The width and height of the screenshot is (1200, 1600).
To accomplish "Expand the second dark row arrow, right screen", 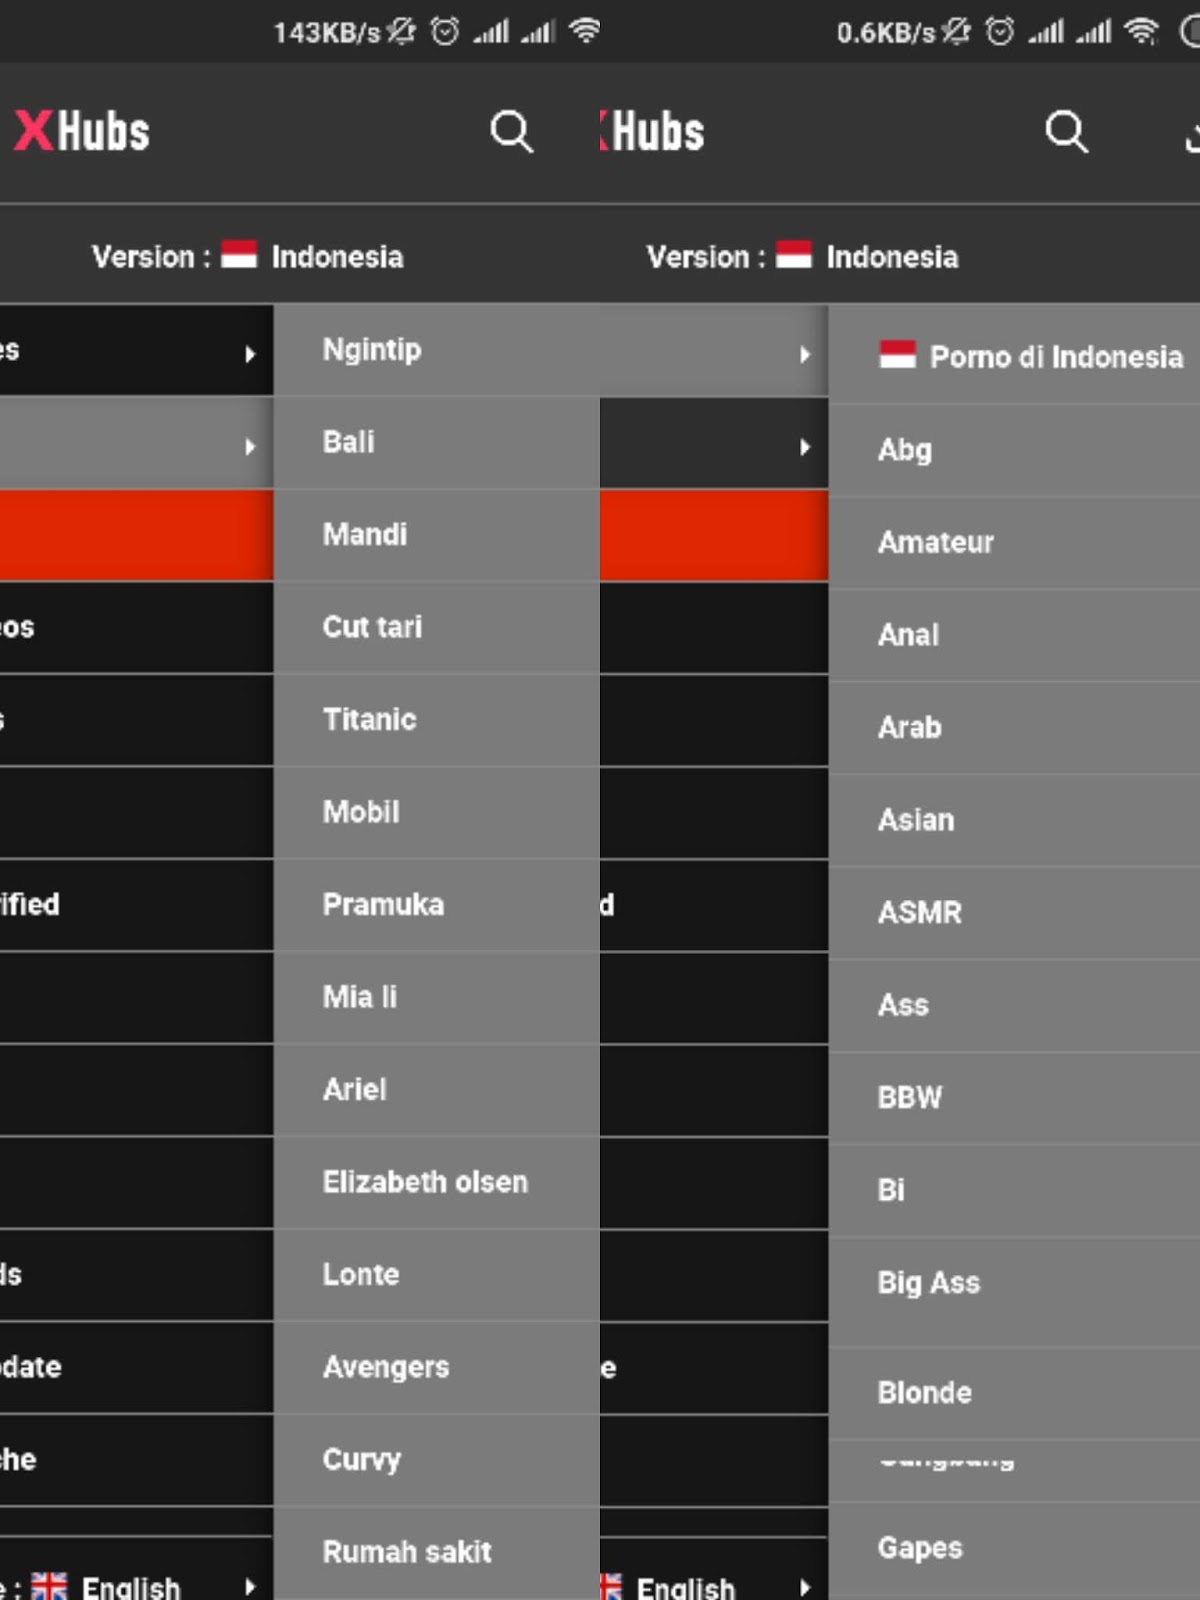I will pyautogui.click(x=805, y=446).
